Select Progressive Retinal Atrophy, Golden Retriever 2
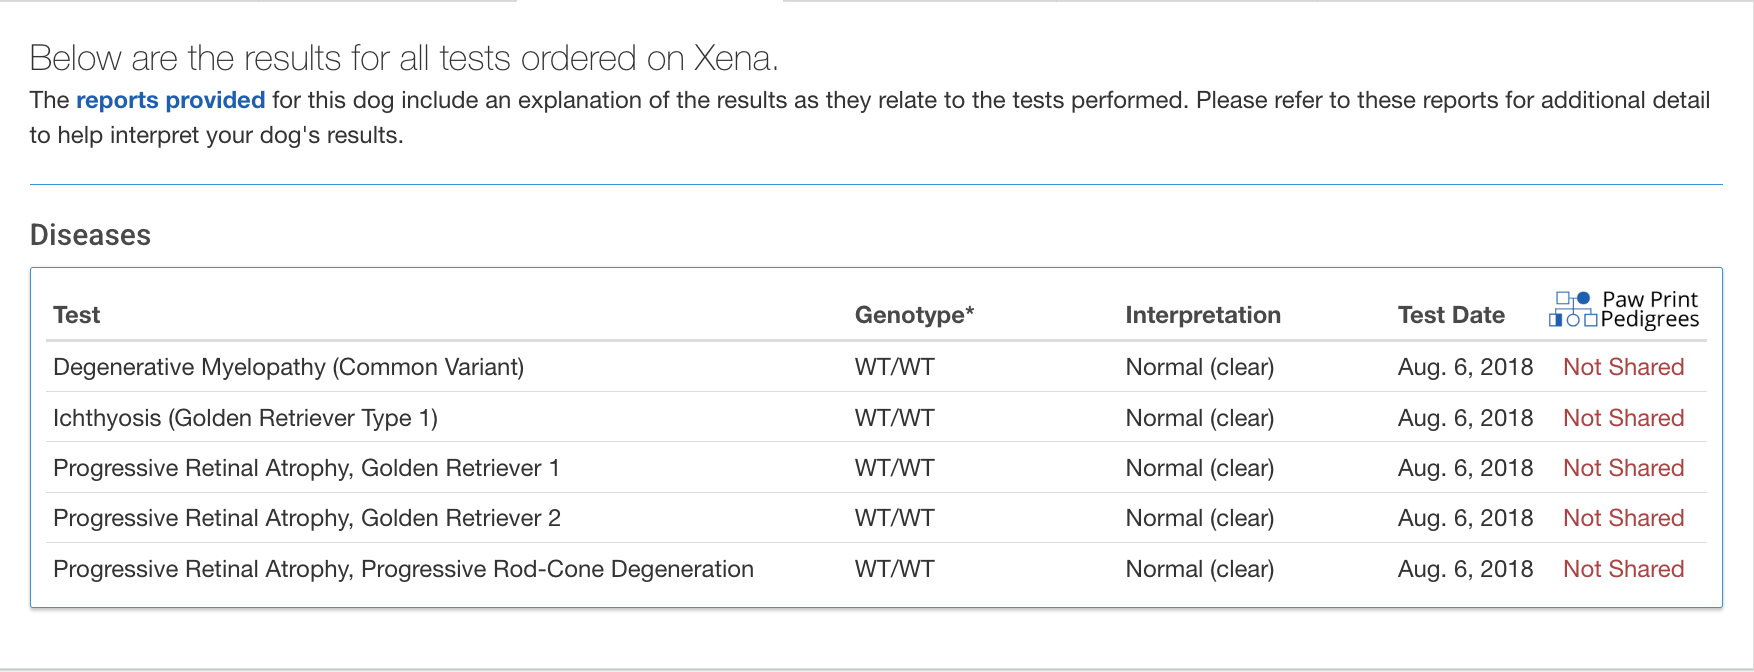This screenshot has height=672, width=1754. coord(307,518)
